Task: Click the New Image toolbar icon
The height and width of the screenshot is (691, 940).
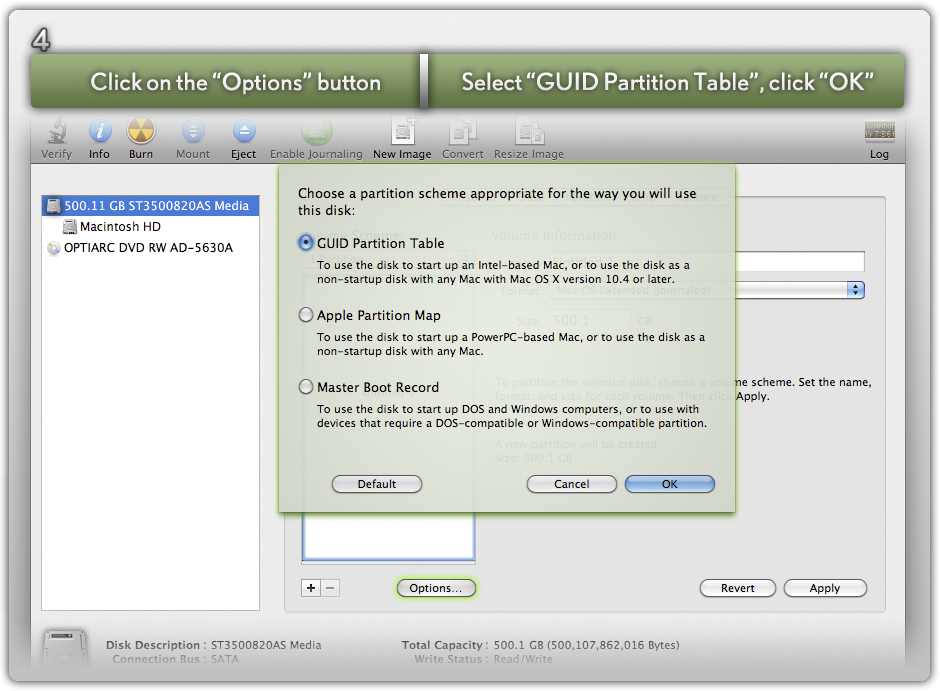Action: (403, 130)
